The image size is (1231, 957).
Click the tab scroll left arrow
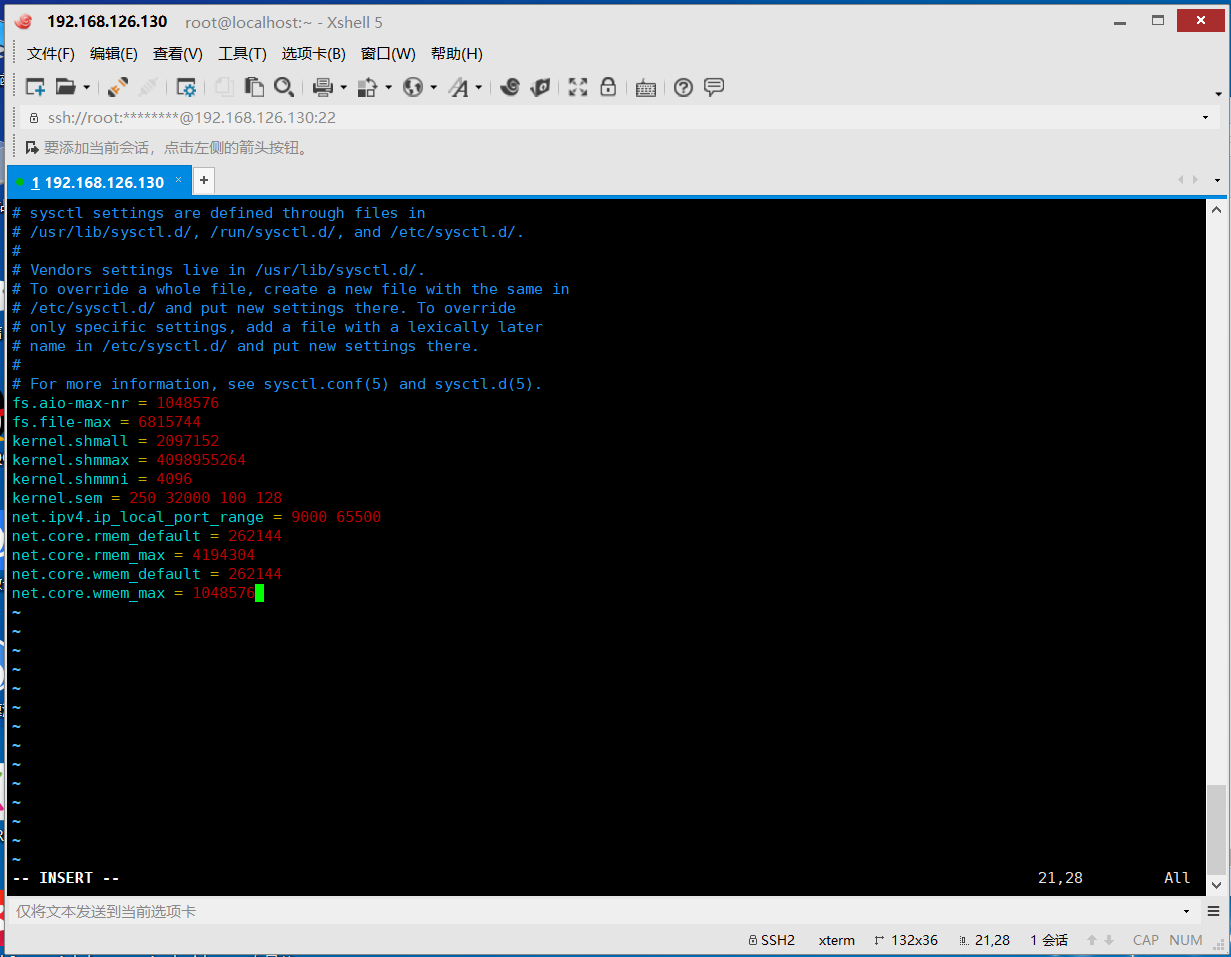pos(1181,180)
